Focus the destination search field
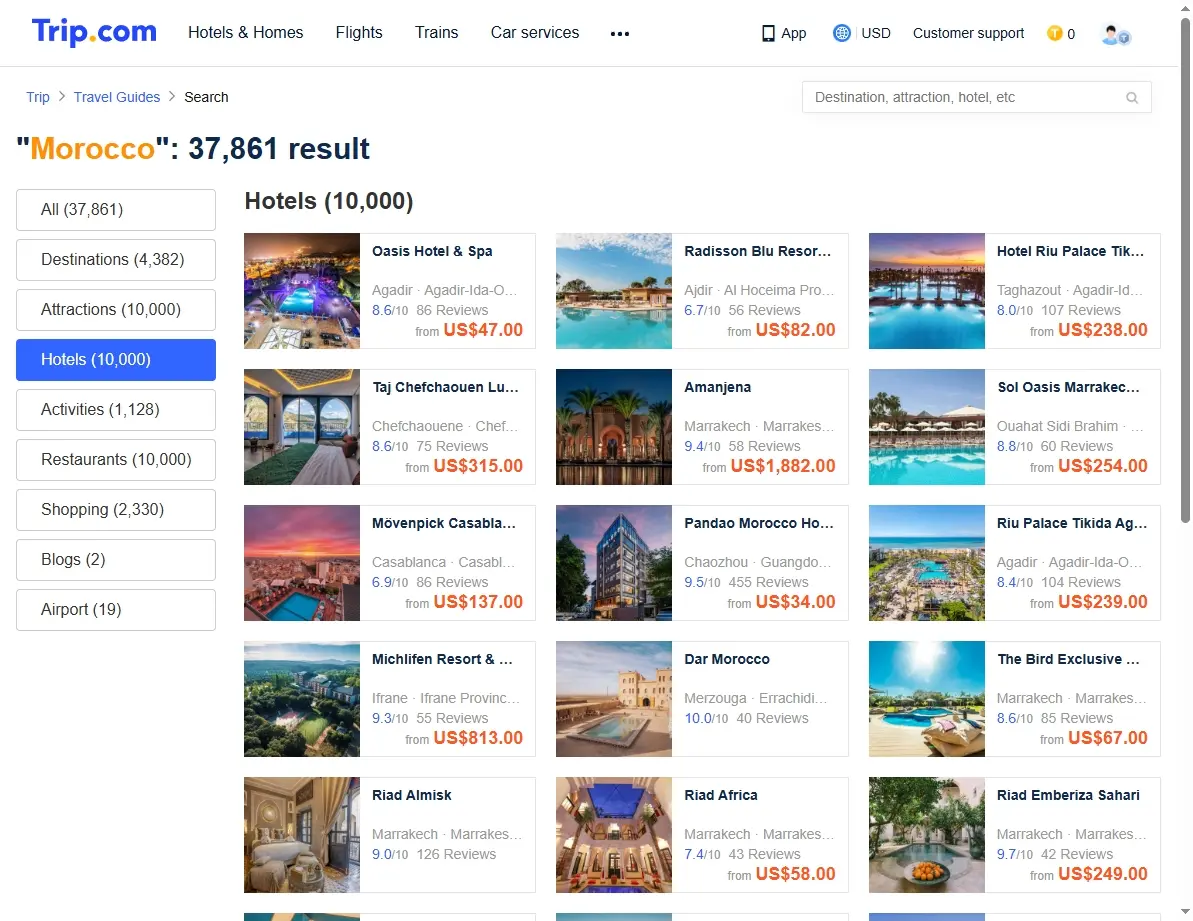The height and width of the screenshot is (921, 1193). (x=976, y=97)
